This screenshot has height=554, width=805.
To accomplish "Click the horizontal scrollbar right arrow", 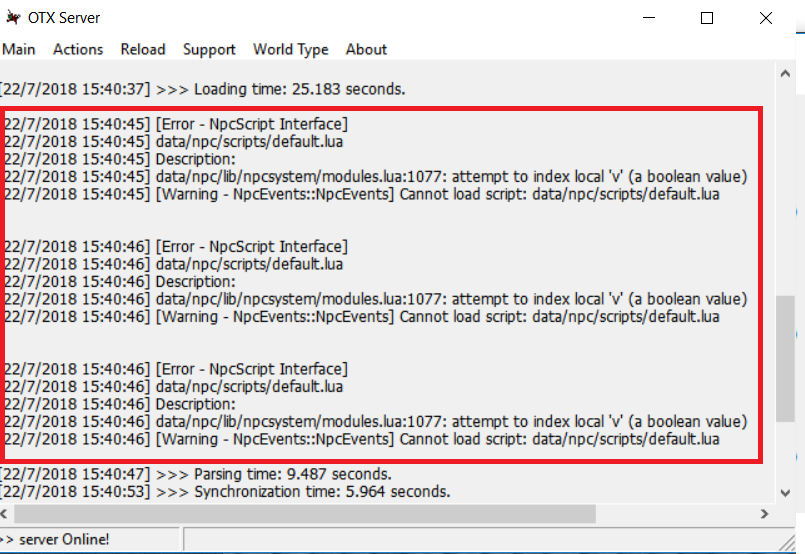I will [764, 513].
